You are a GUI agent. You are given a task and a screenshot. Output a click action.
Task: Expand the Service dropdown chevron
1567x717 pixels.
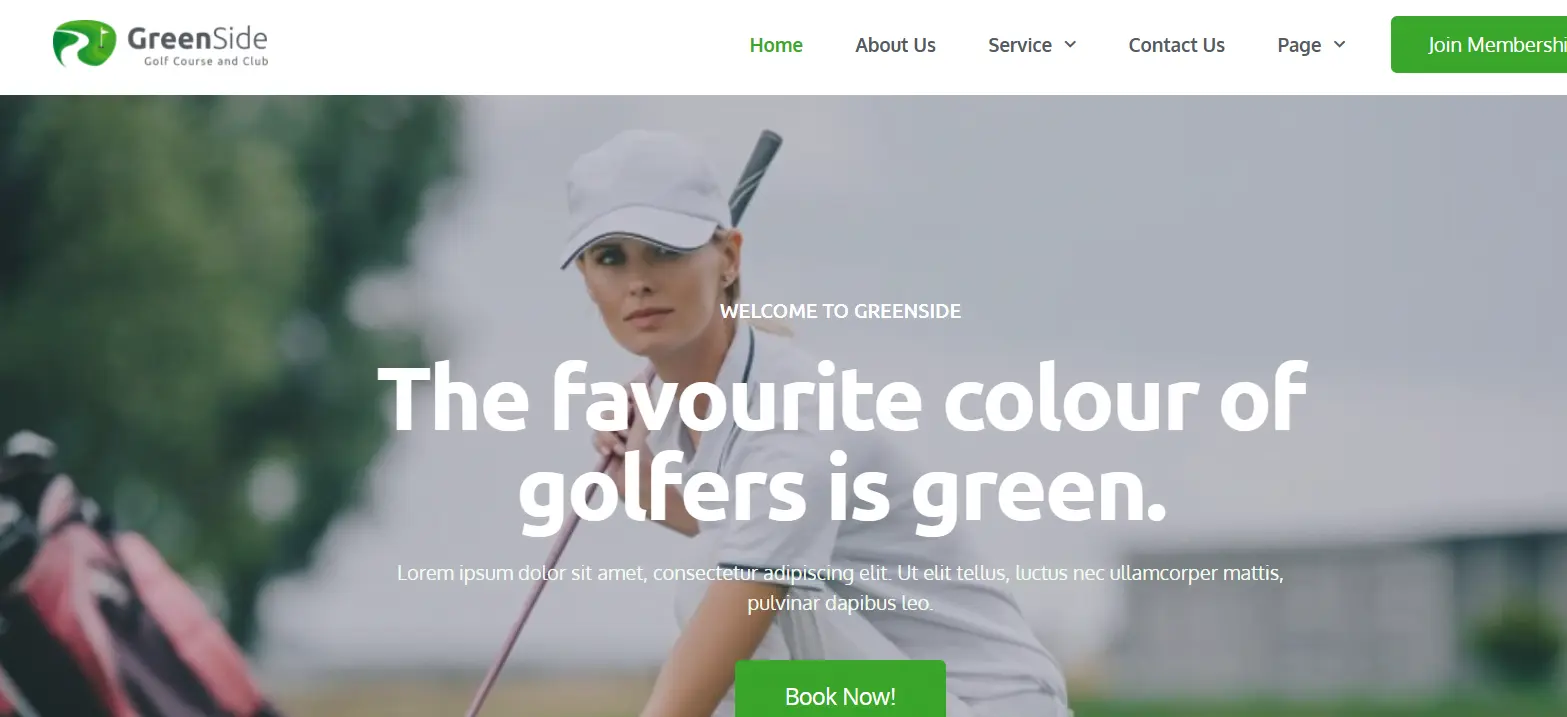(x=1070, y=45)
